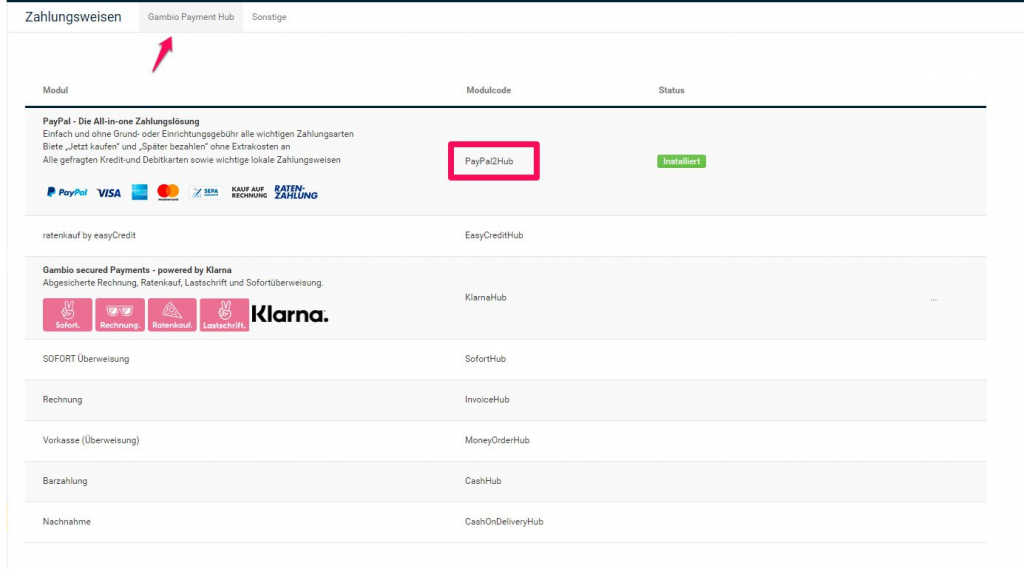Select the Nachnahme payment module row

pos(66,521)
